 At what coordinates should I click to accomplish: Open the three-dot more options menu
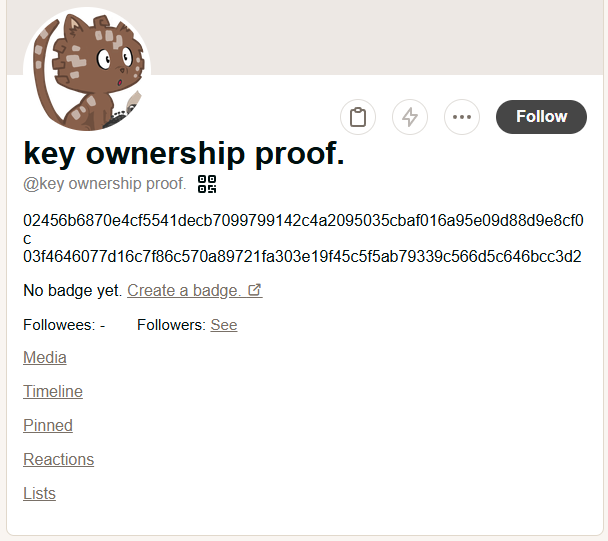tap(461, 117)
